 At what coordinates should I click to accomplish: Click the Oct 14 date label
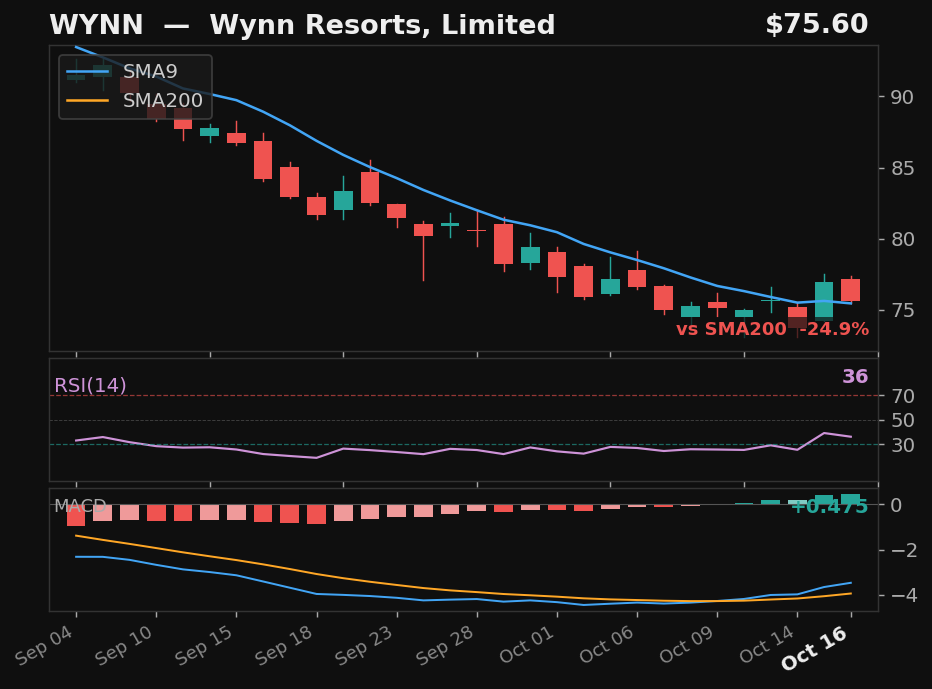[x=767, y=644]
